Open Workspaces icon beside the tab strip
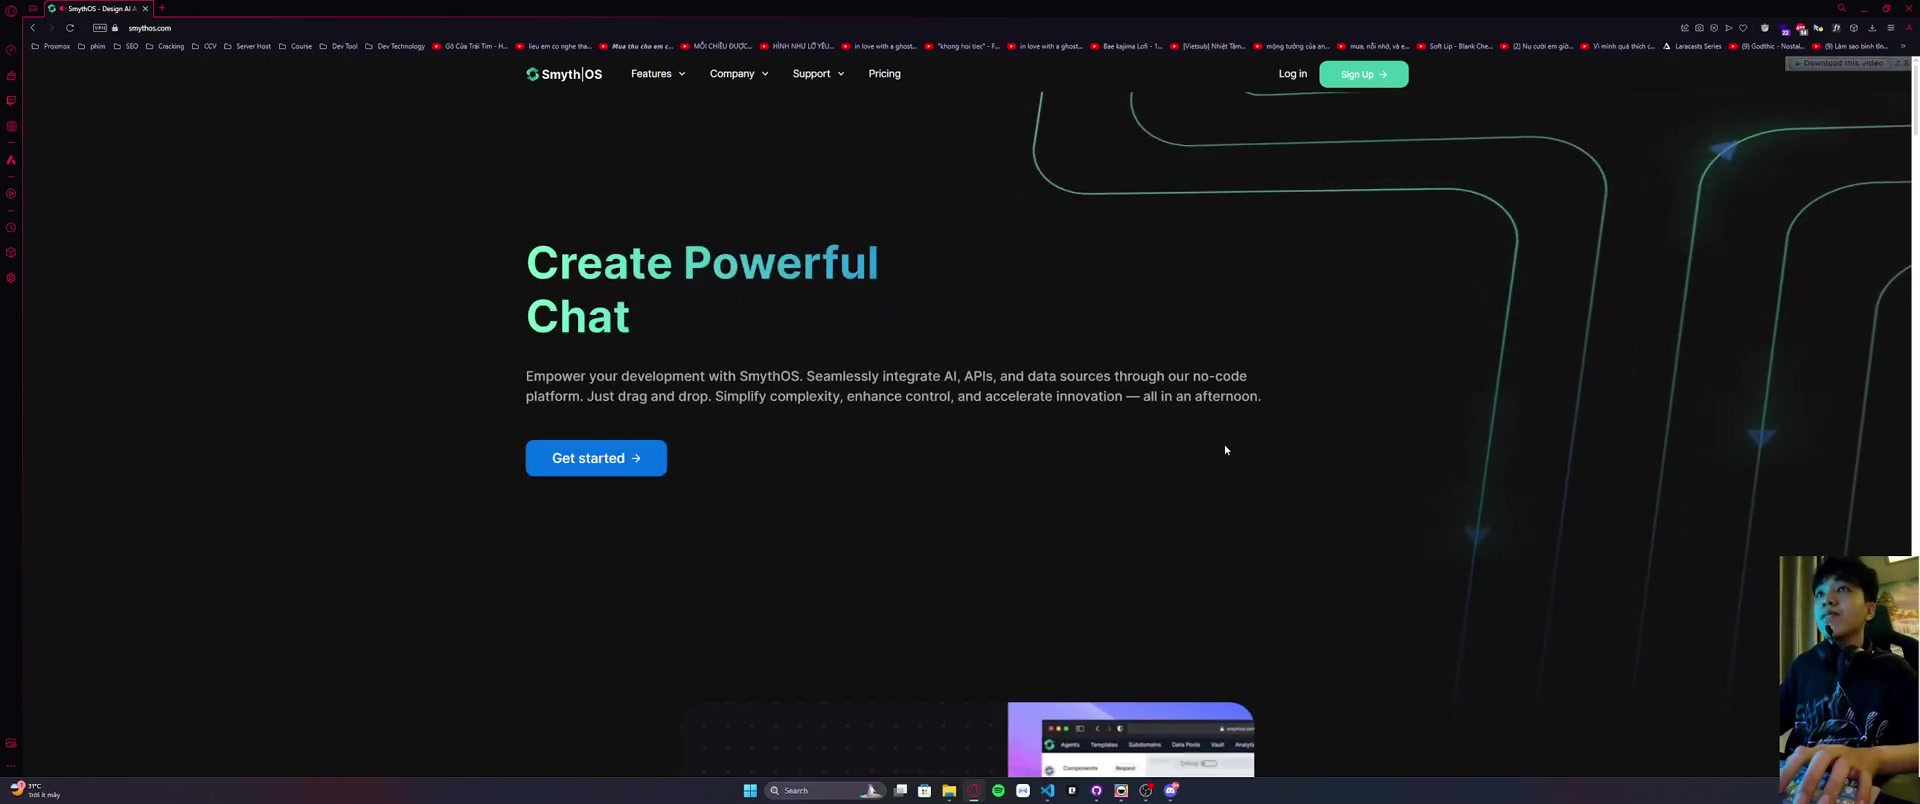The image size is (1920, 804). click(x=33, y=8)
